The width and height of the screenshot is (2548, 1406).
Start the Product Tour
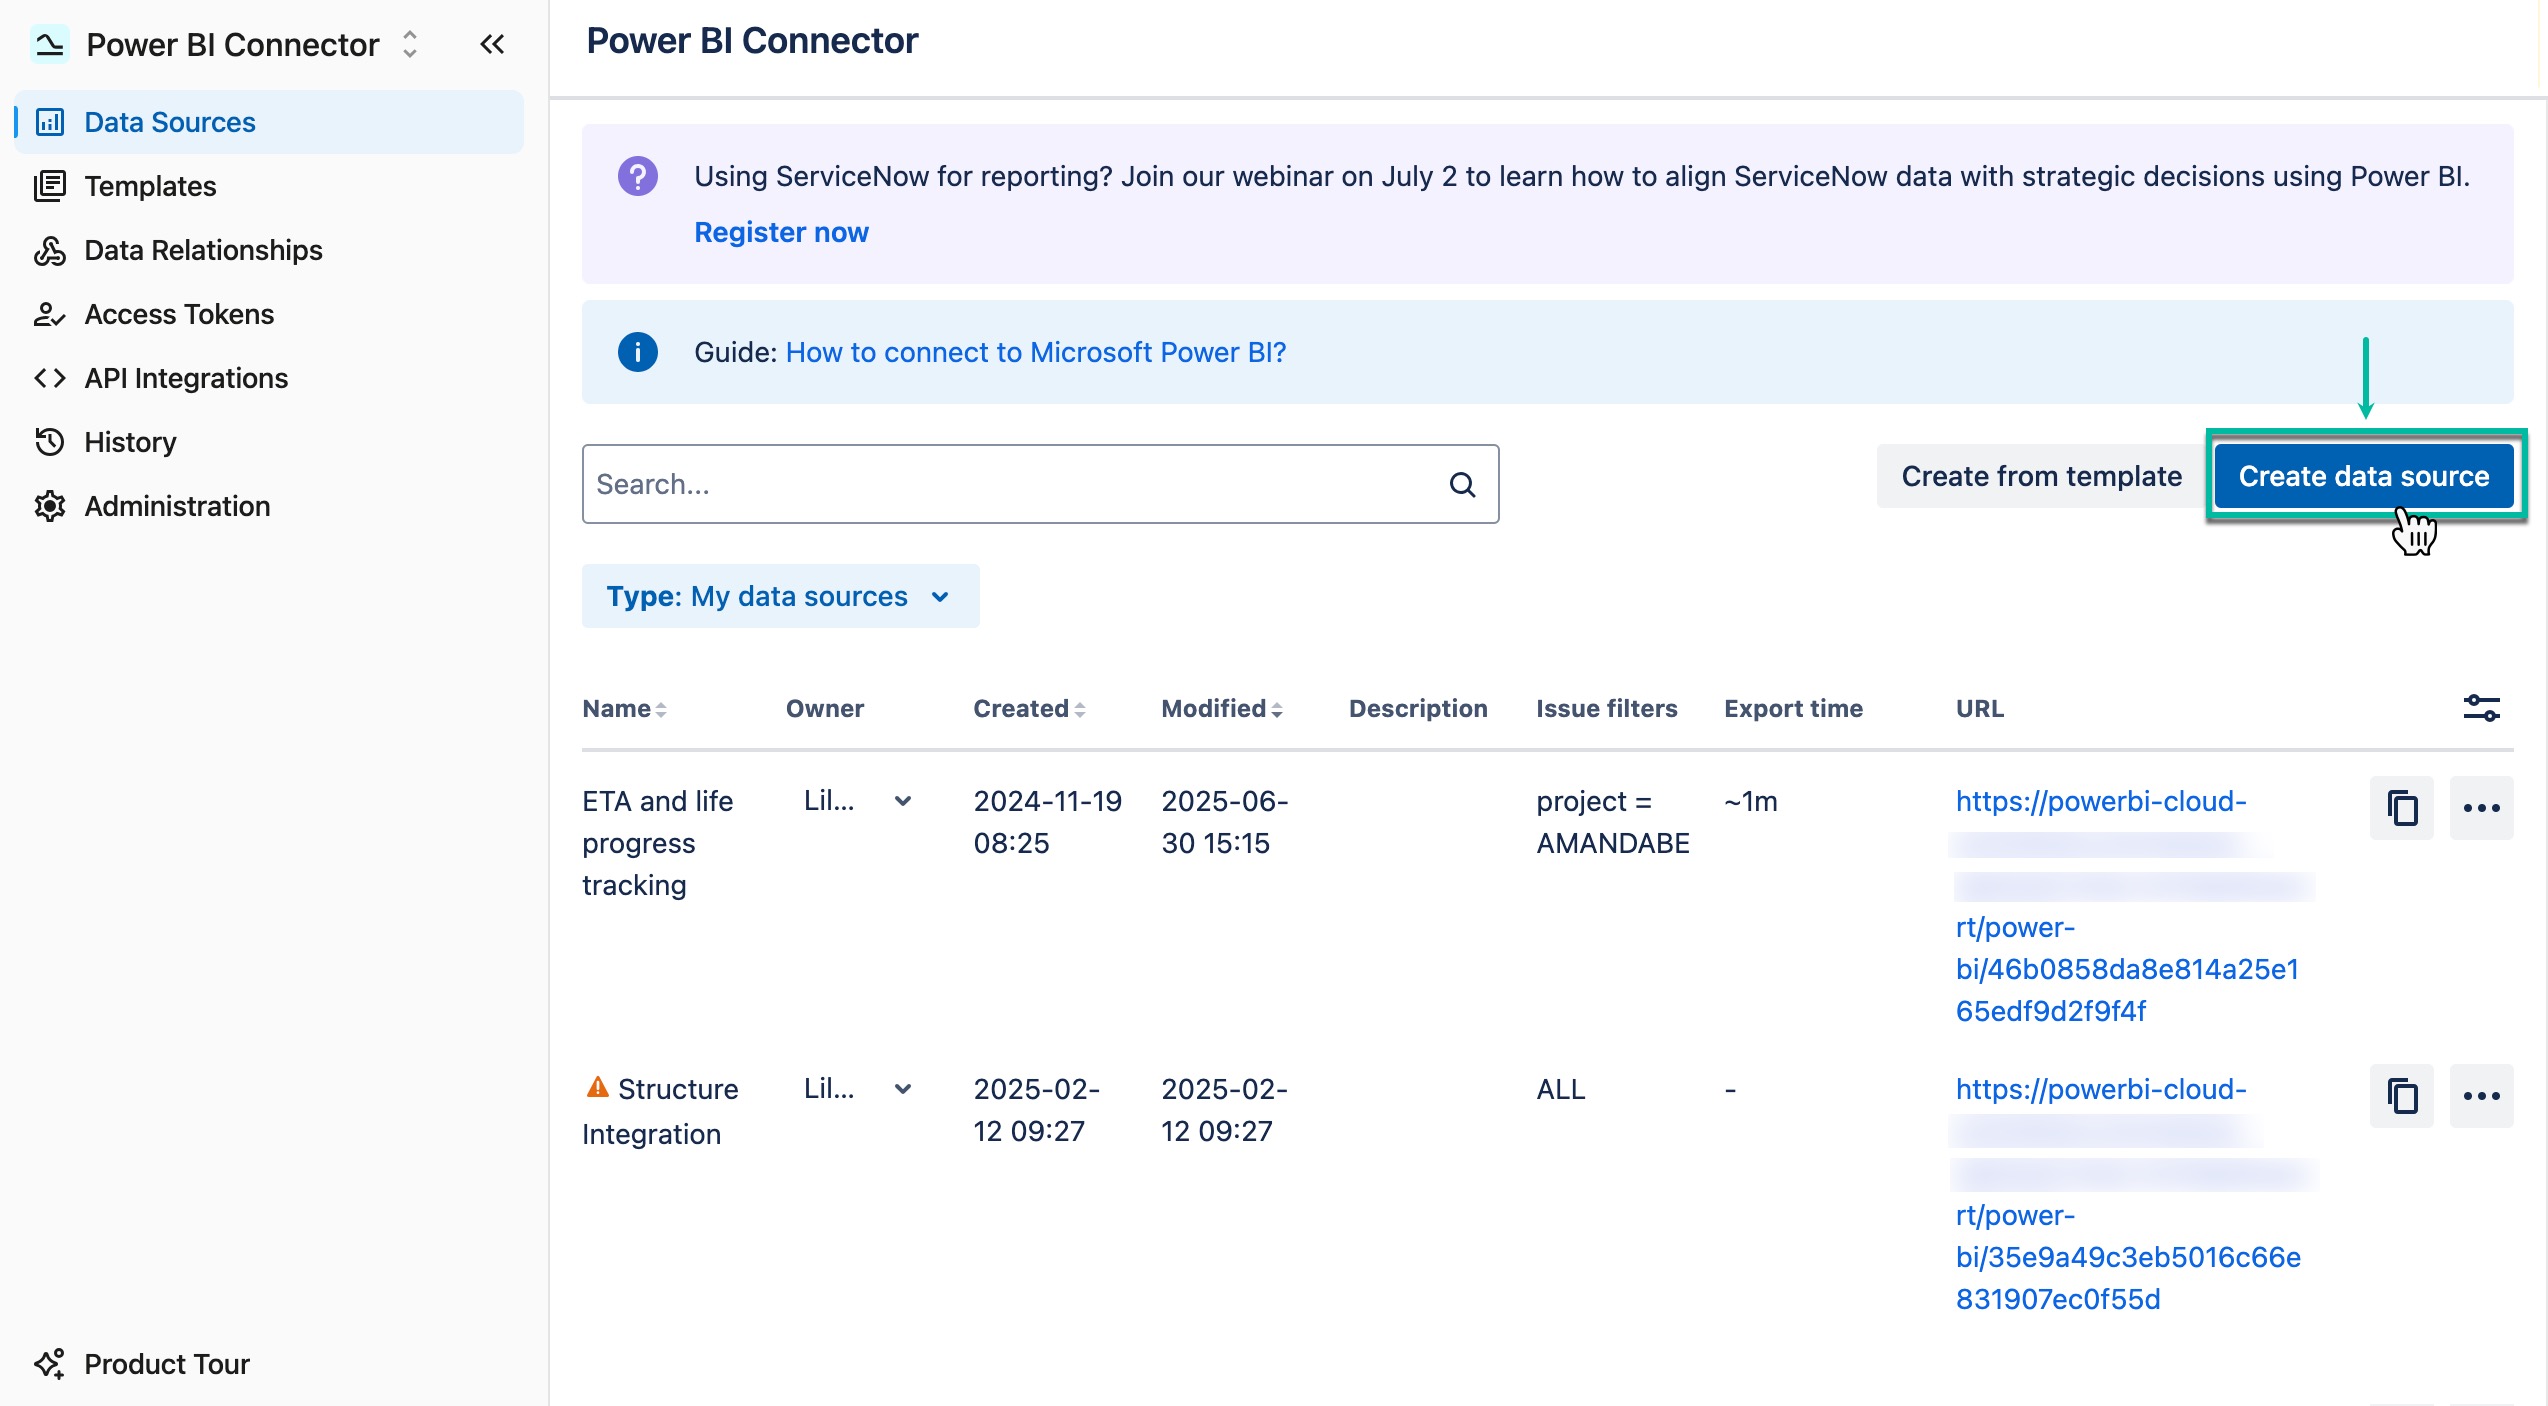(x=166, y=1364)
